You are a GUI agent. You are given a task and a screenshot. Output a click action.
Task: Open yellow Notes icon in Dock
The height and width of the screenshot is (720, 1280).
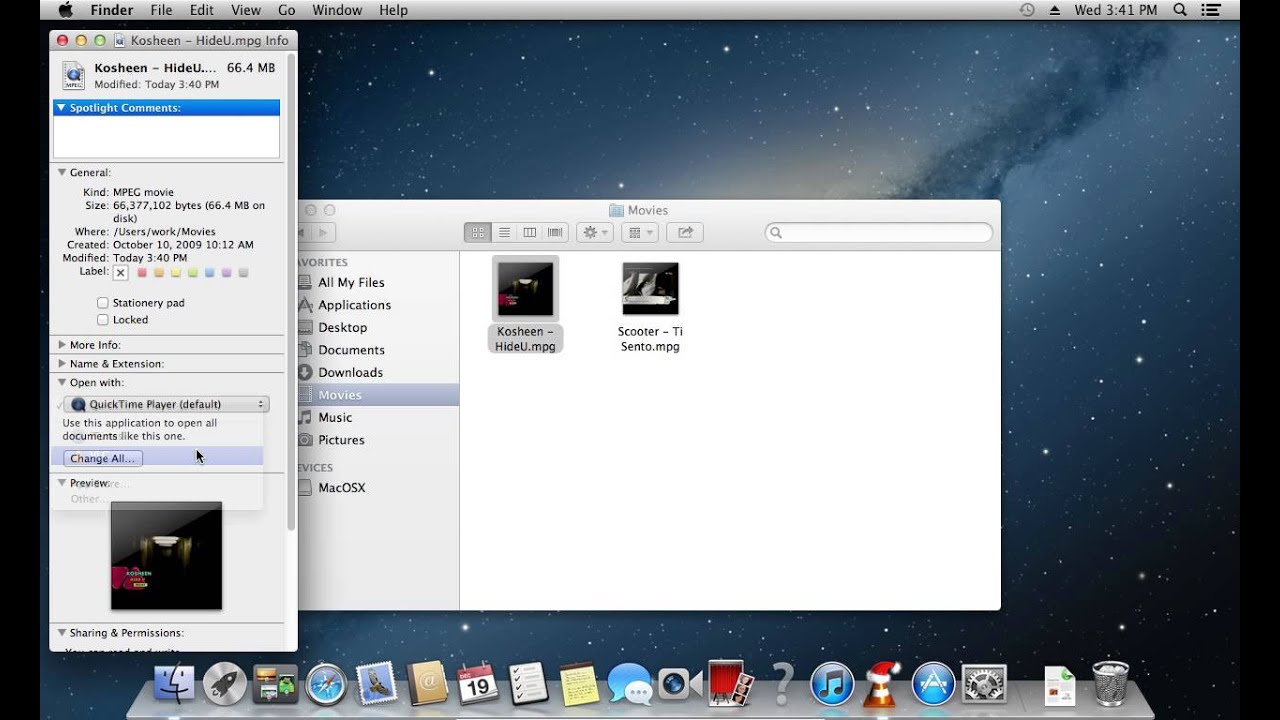pos(579,684)
